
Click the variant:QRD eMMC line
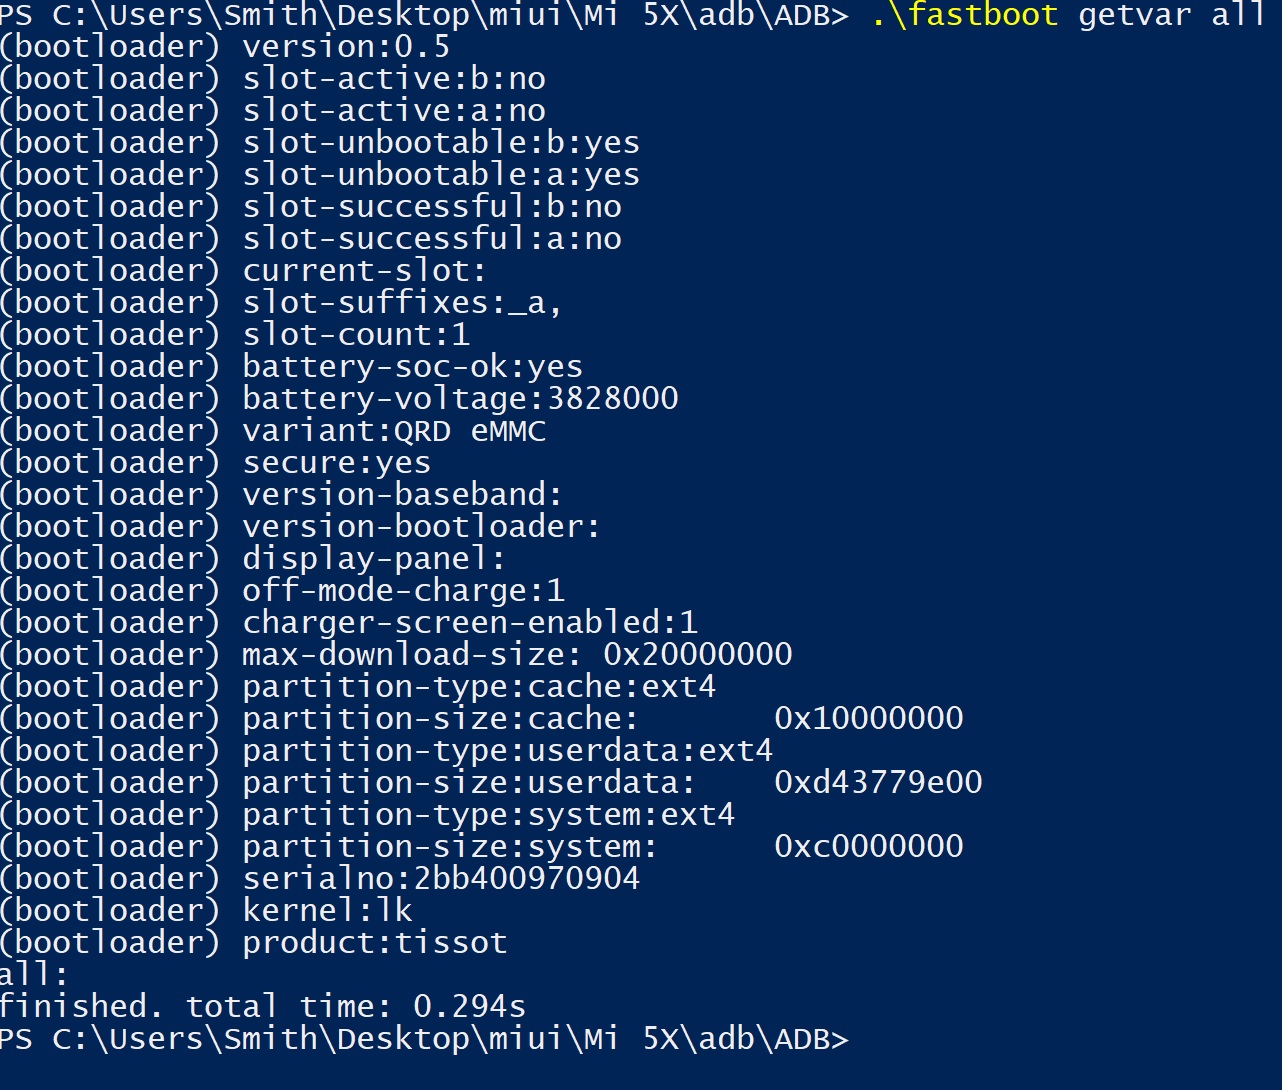pos(273,430)
